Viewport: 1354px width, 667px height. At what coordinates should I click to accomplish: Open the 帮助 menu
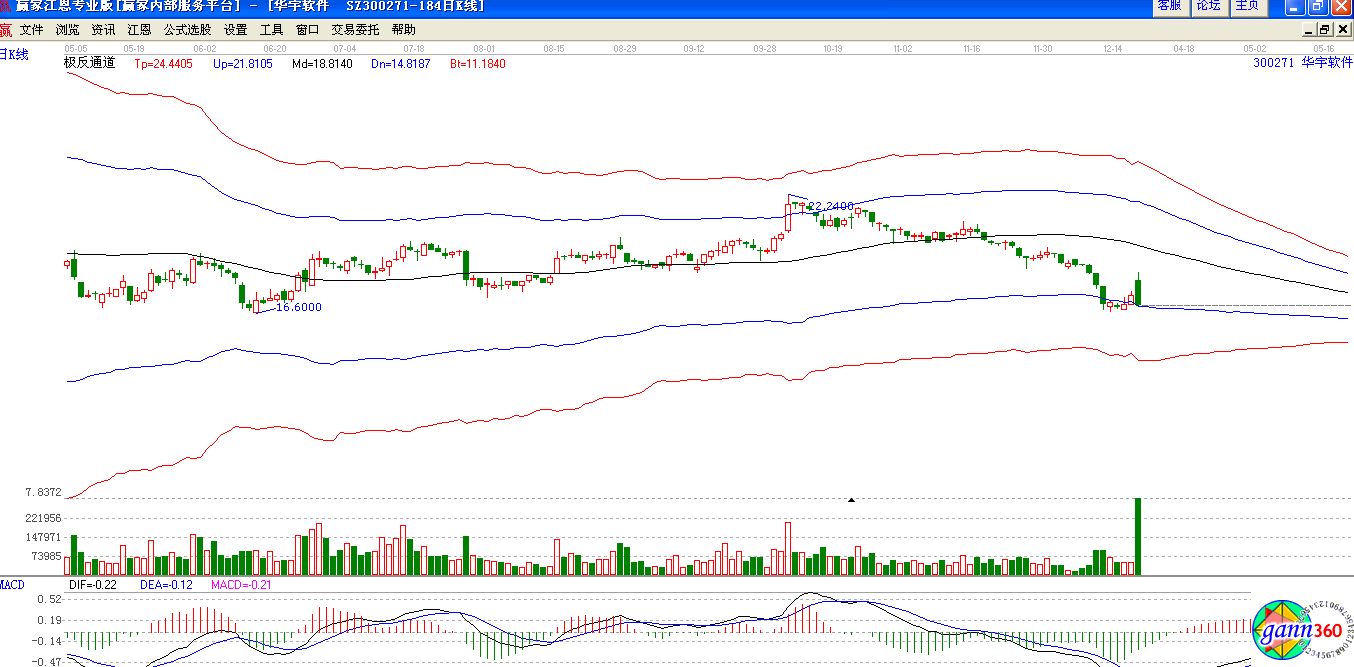point(403,30)
